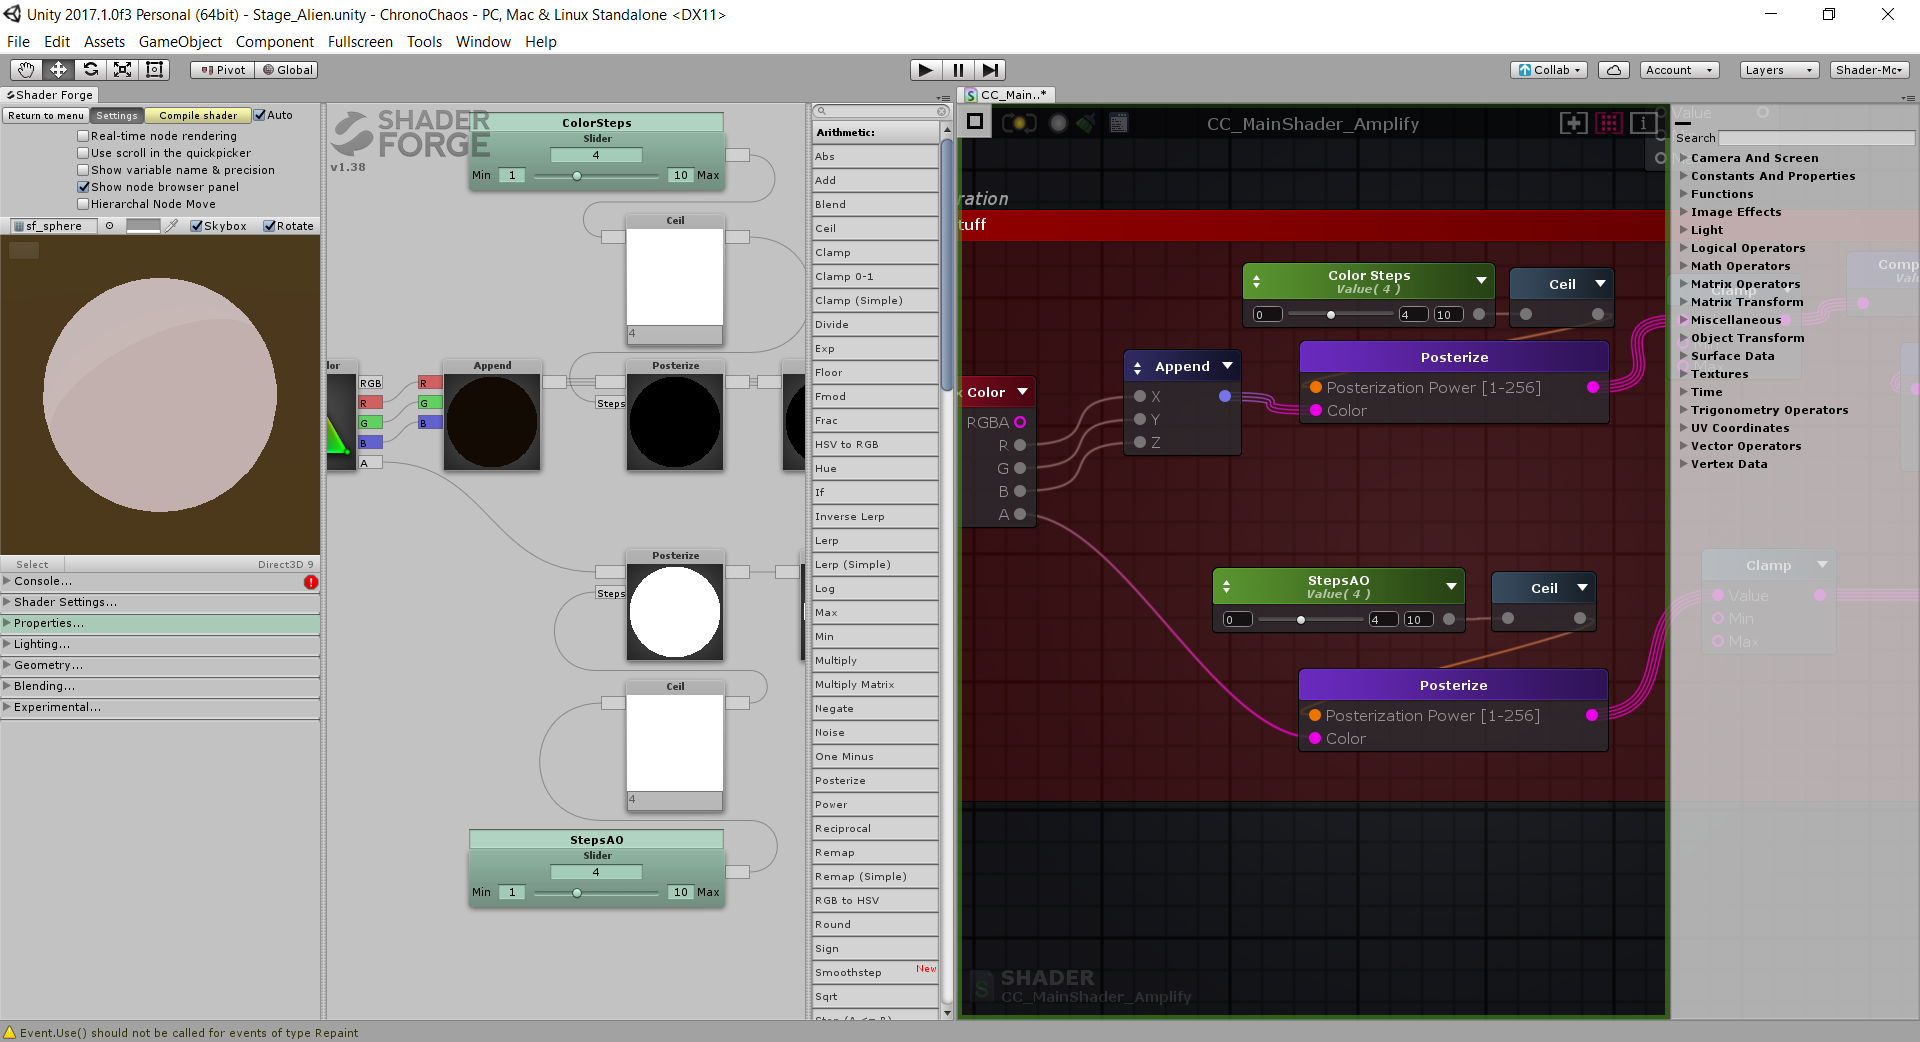This screenshot has width=1920, height=1042.
Task: Switch to the CC_Main tab
Action: (1007, 95)
